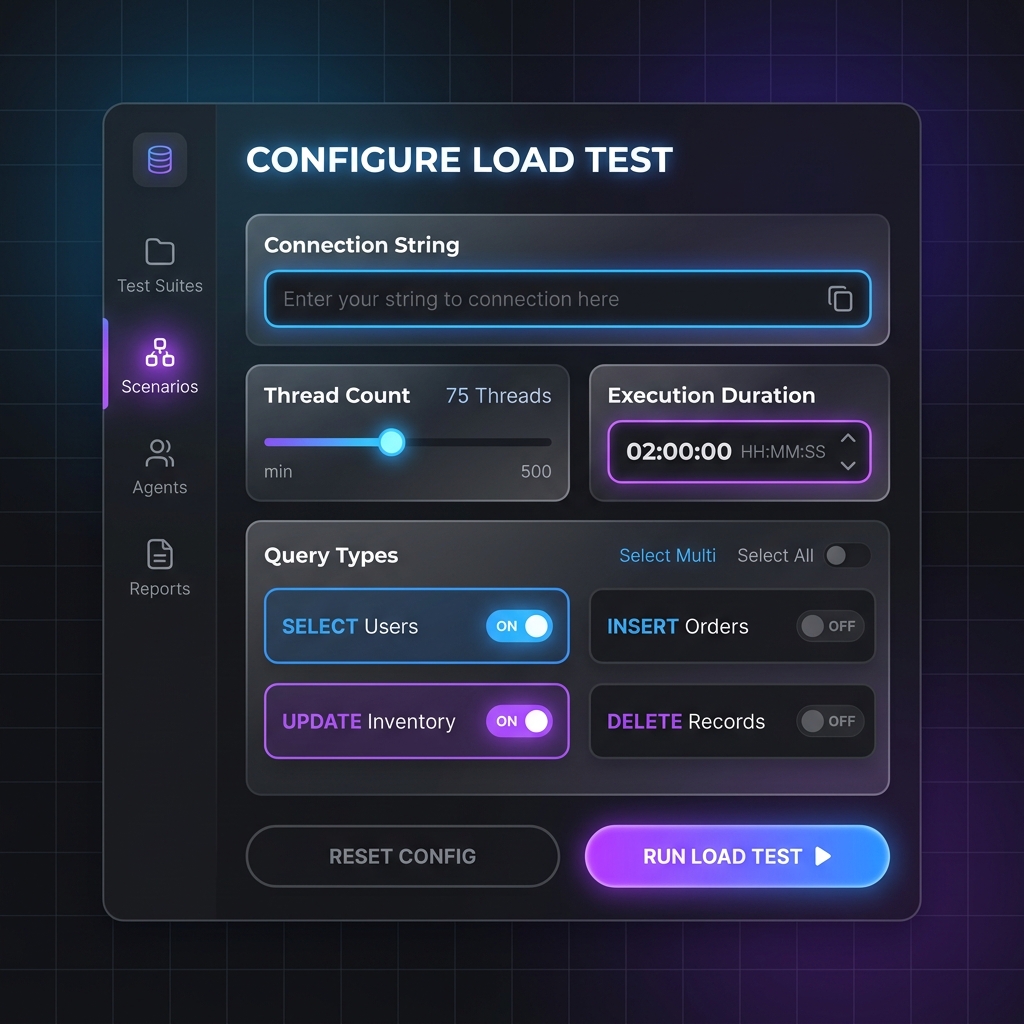Click the Agents label in sidebar
1024x1024 pixels.
coord(160,488)
